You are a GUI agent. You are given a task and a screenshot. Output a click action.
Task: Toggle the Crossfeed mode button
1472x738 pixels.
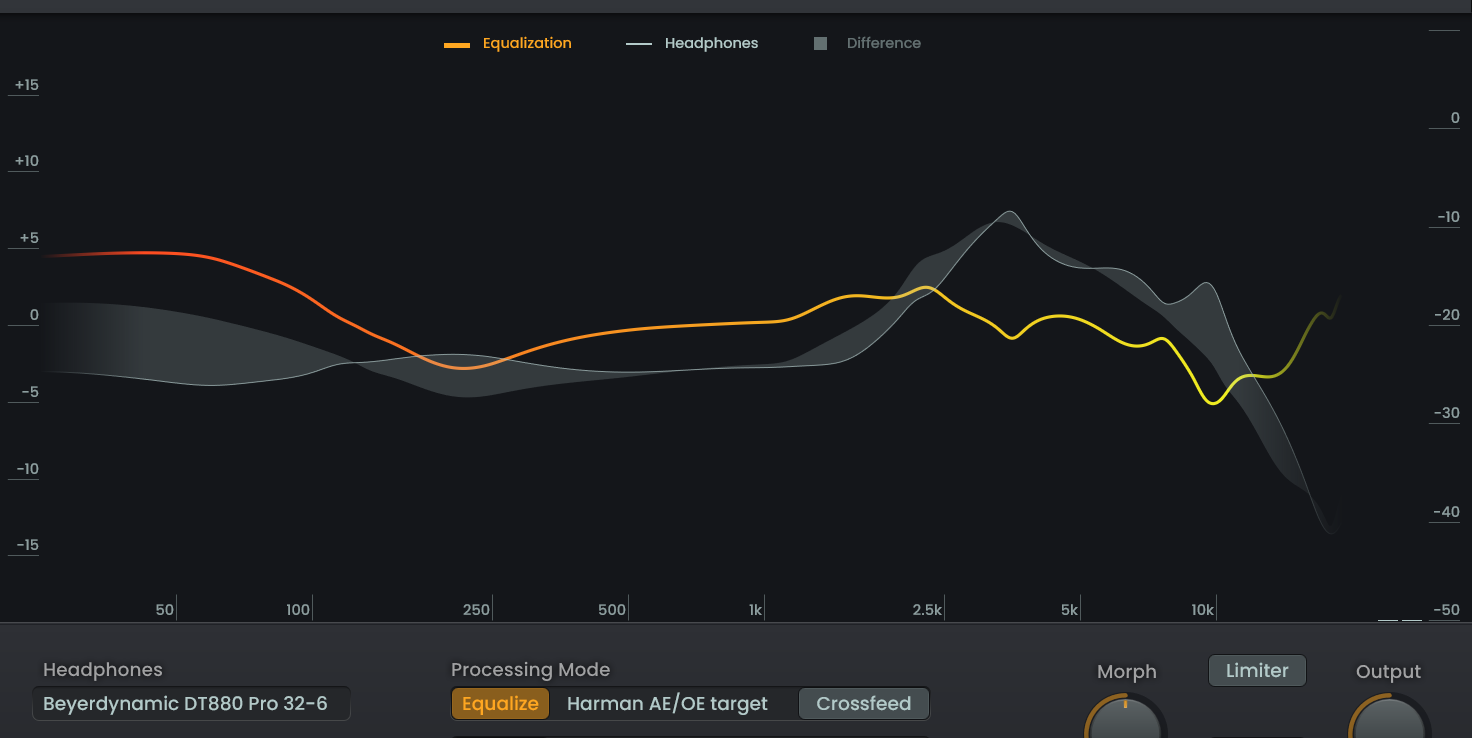(x=863, y=704)
